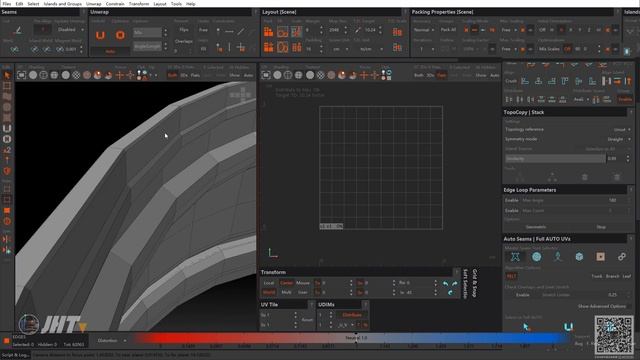Click the Stop button in Edge Loop
Screen dimensions: 640x360
601,227
